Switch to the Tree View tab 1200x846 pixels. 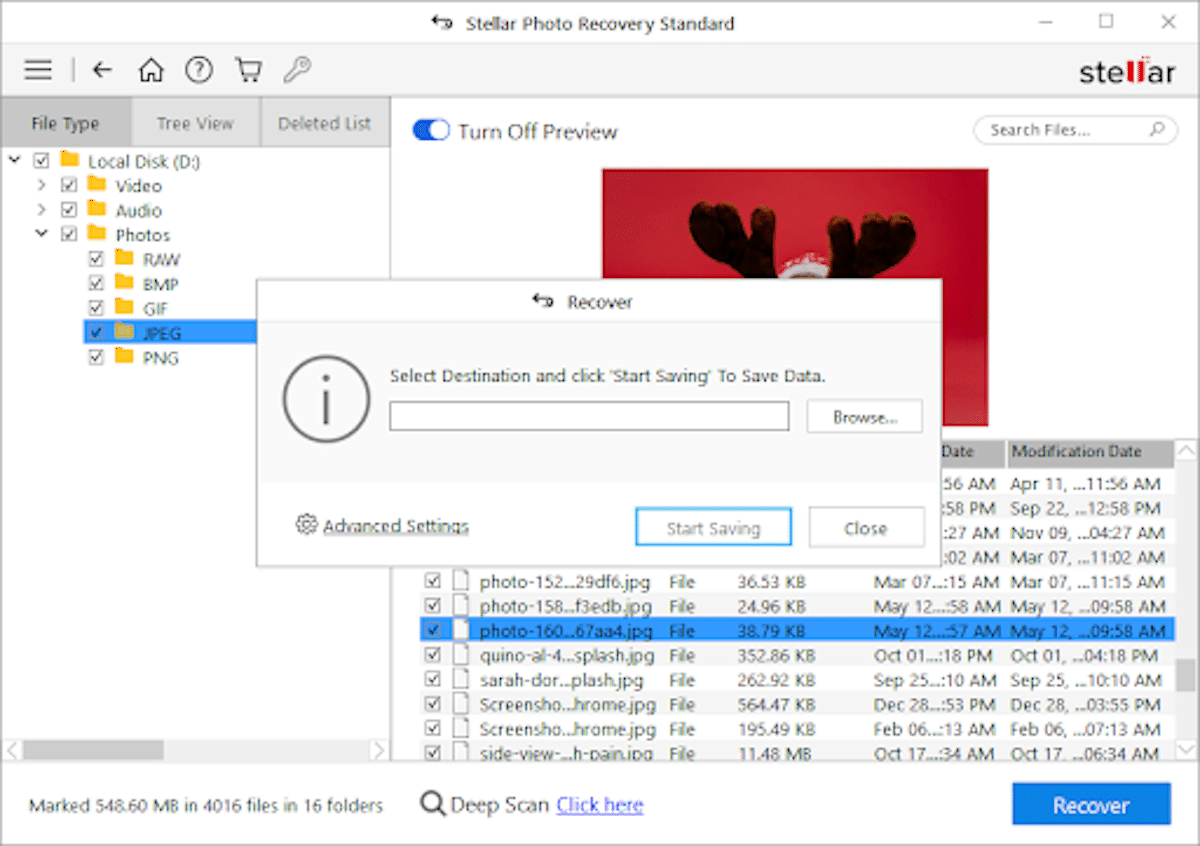coord(195,122)
